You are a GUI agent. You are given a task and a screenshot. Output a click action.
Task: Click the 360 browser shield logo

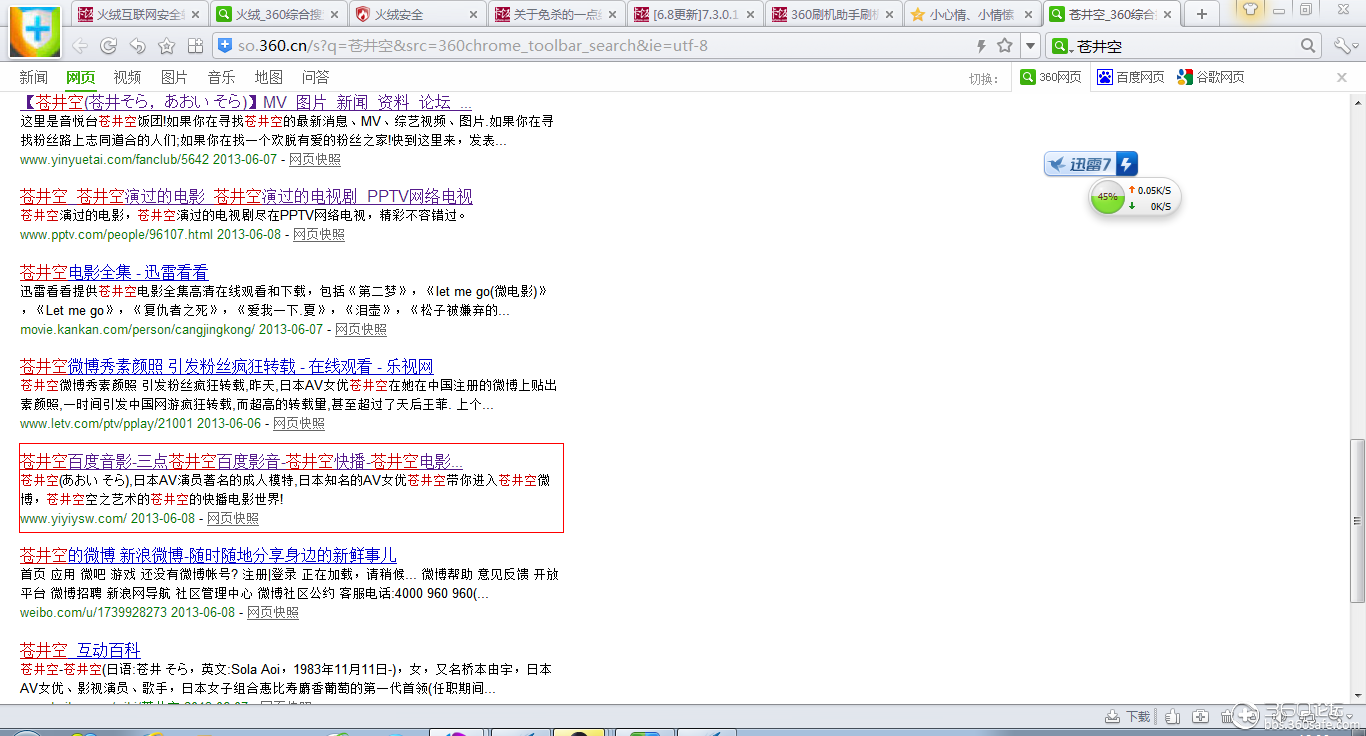[x=34, y=31]
